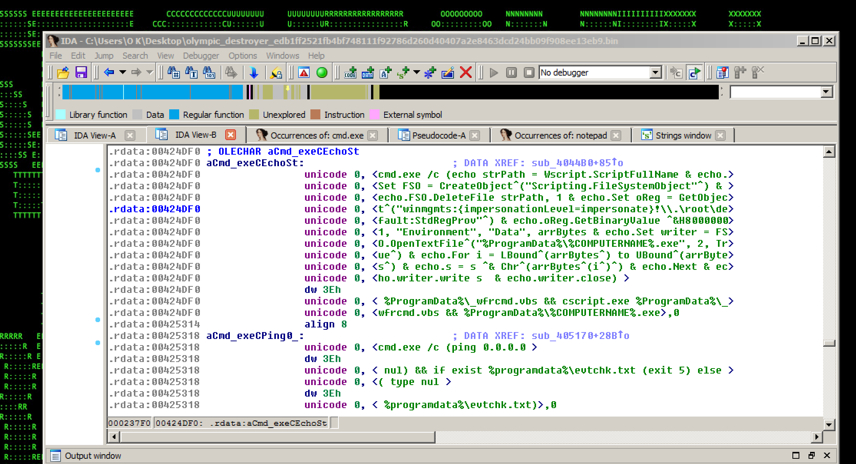
Task: Click the green circle toolbar icon
Action: click(x=322, y=73)
